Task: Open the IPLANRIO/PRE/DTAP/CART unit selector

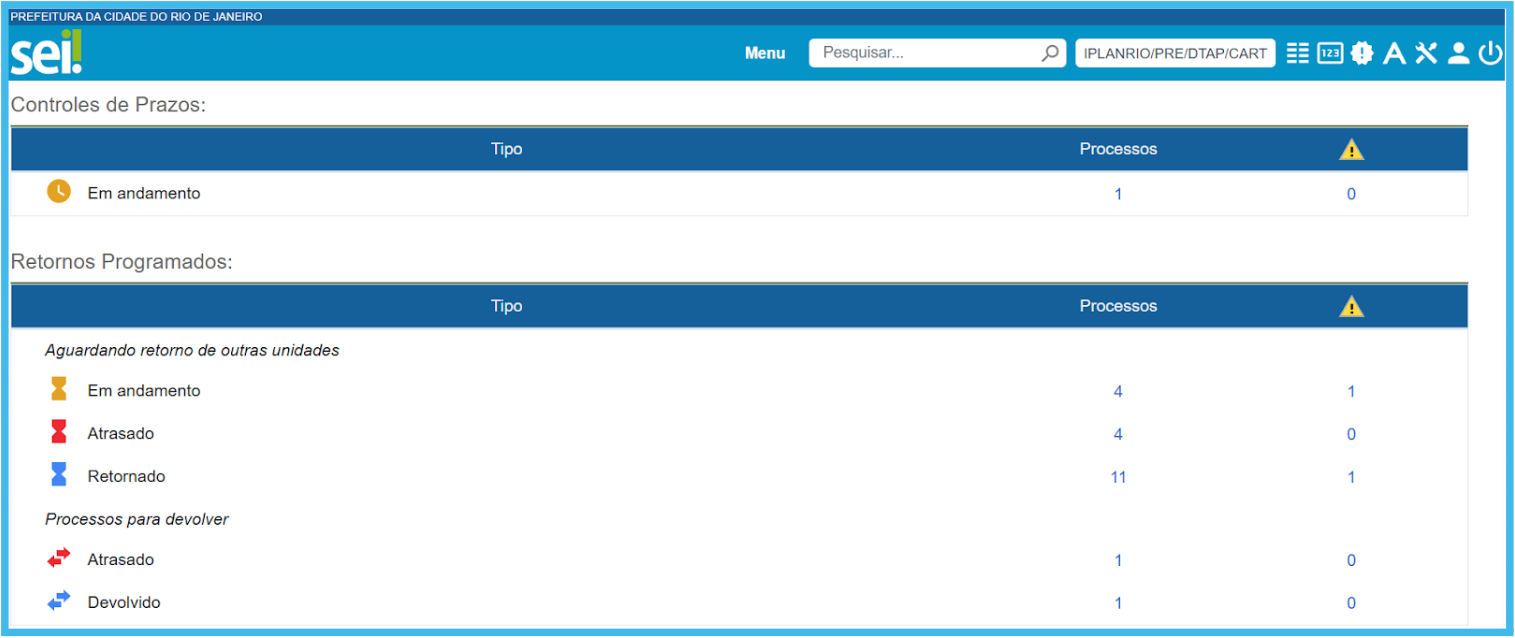Action: click(1175, 54)
